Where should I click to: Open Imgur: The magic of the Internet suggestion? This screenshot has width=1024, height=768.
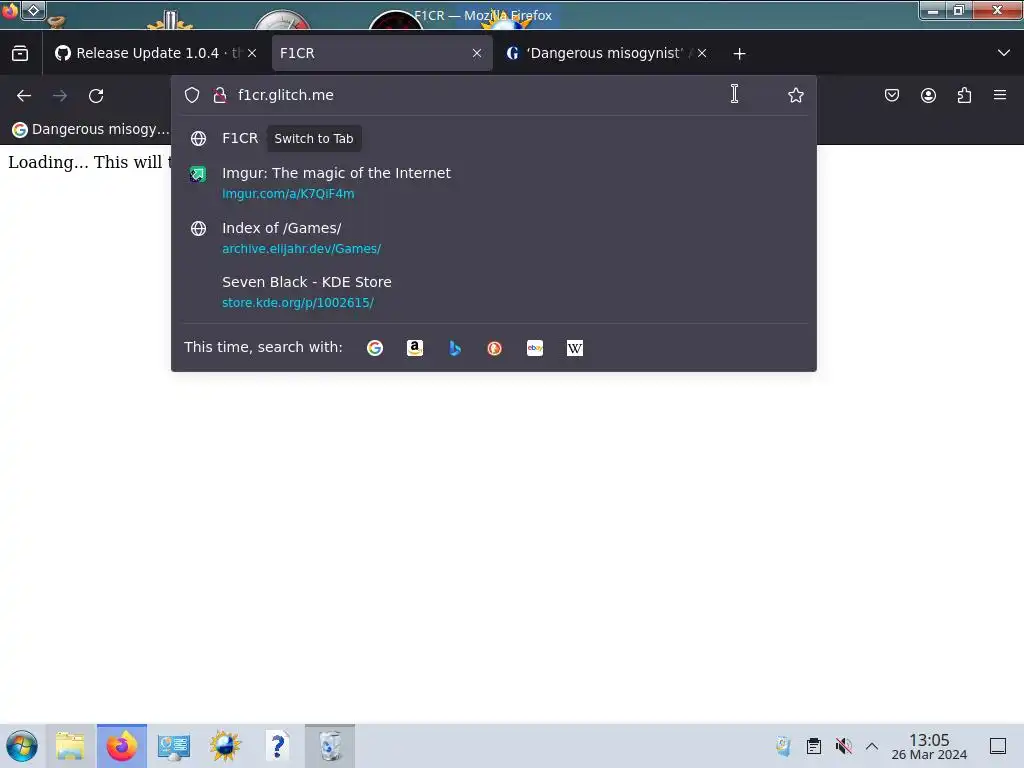click(494, 183)
